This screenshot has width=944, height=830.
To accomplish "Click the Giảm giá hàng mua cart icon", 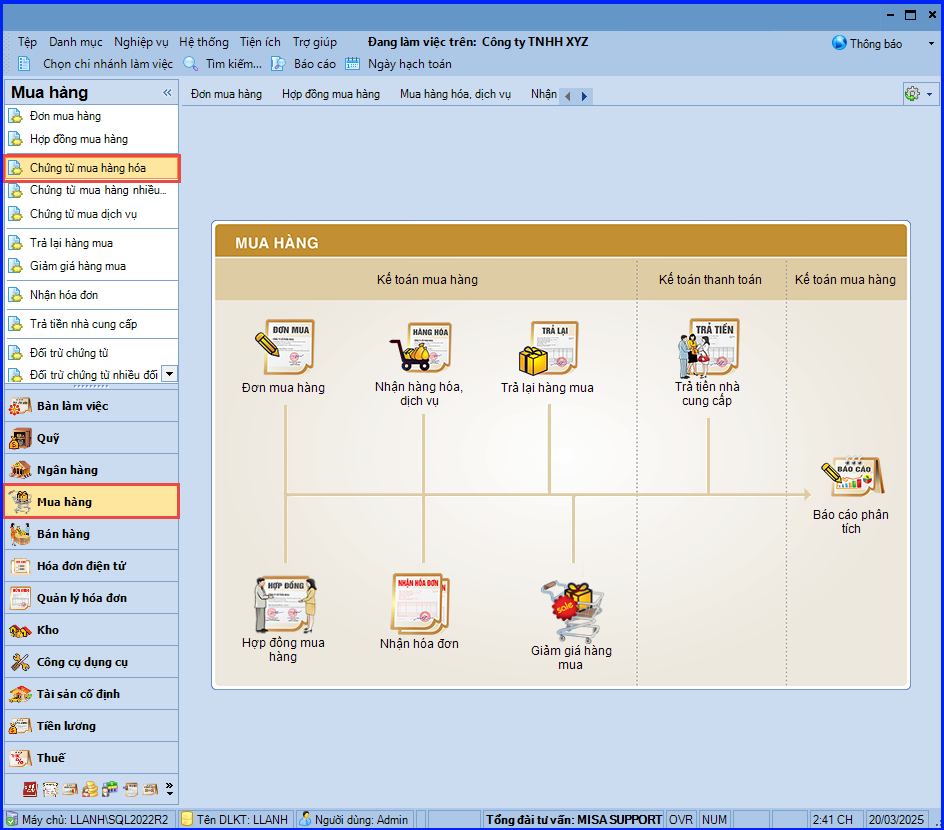I will (x=570, y=610).
